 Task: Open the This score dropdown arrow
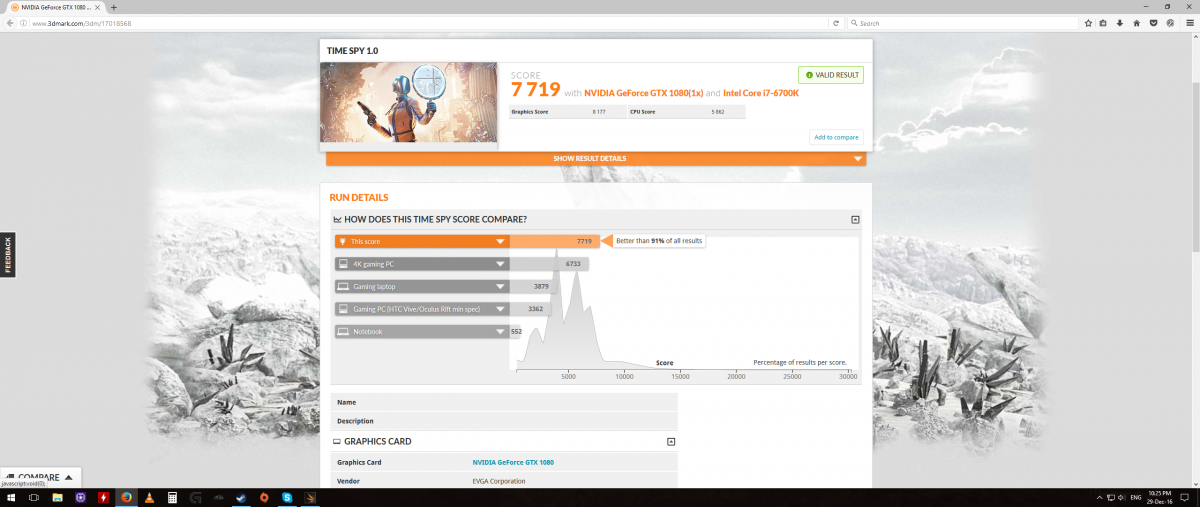pyautogui.click(x=500, y=241)
